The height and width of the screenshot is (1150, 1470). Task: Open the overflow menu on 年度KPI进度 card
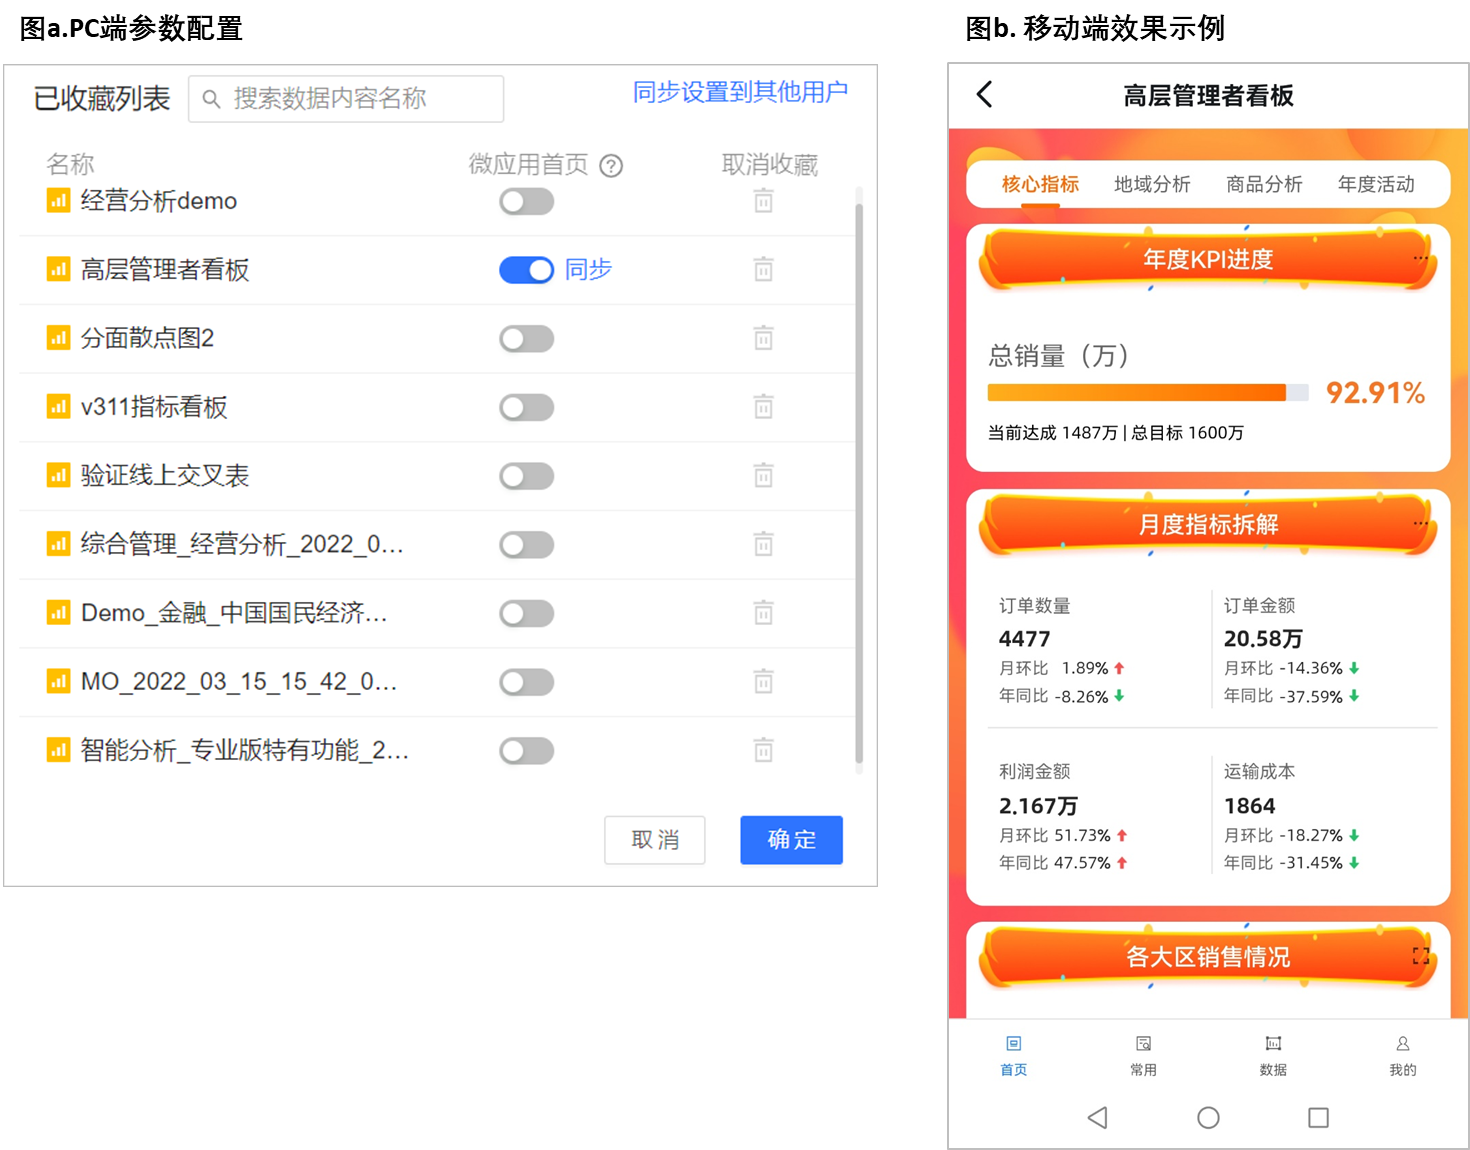(1421, 258)
